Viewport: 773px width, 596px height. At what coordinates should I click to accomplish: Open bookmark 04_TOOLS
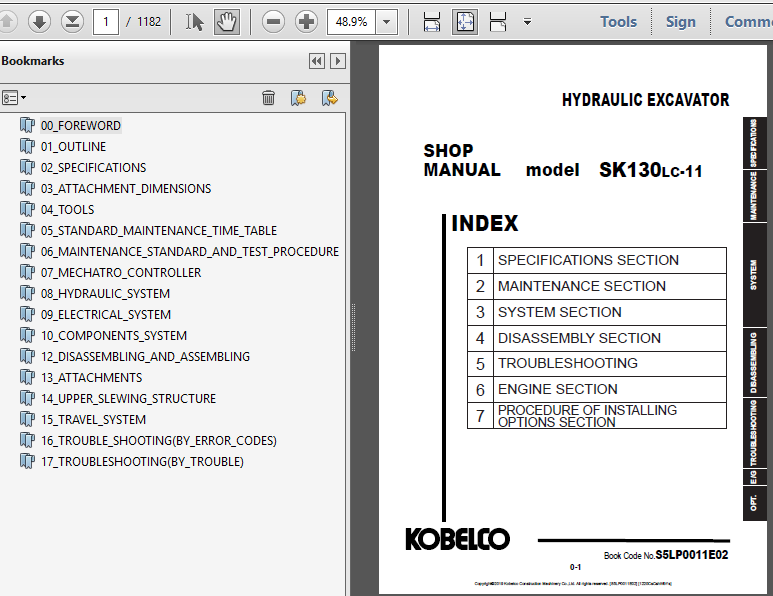pos(68,210)
